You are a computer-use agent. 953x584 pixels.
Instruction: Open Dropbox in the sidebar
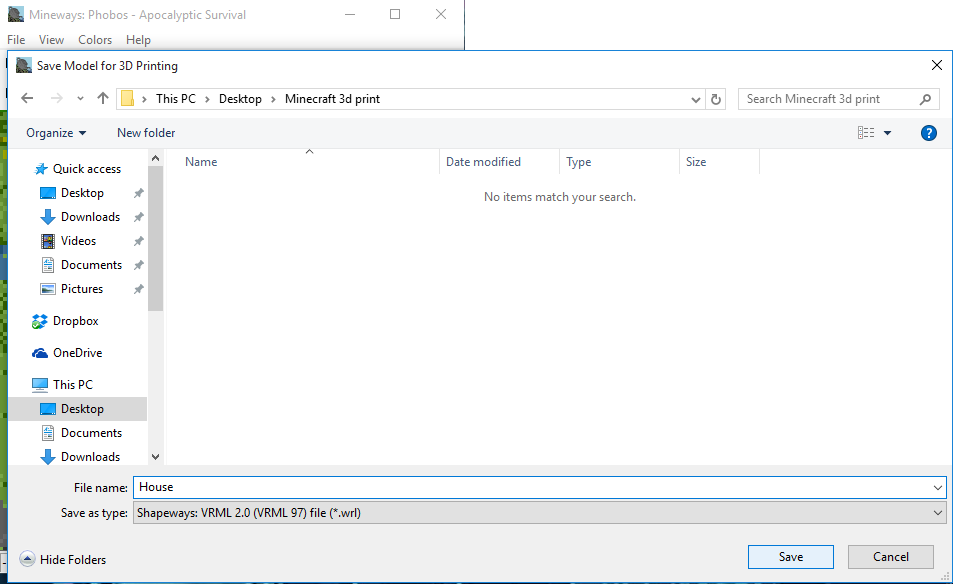(x=75, y=321)
